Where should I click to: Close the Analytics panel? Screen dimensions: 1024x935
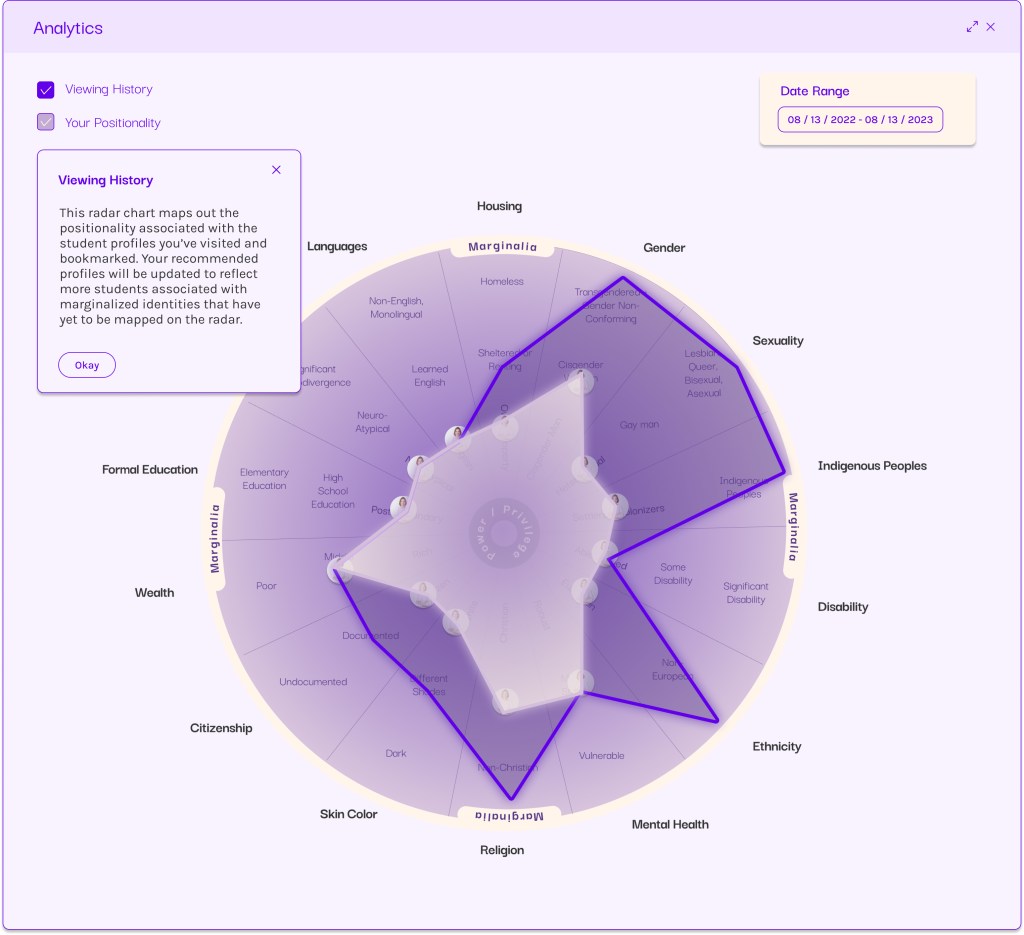pos(991,27)
